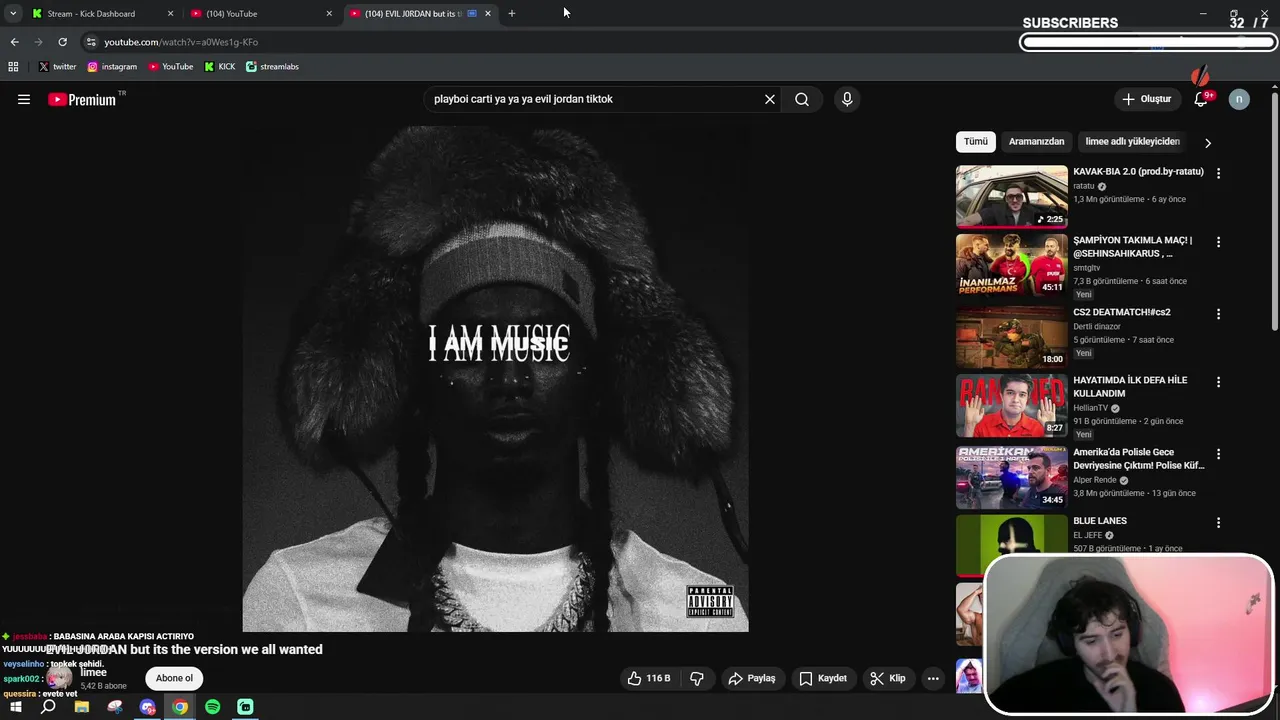This screenshot has height=720, width=1280.
Task: Open options for BLUE LANES video
Action: pos(1218,523)
